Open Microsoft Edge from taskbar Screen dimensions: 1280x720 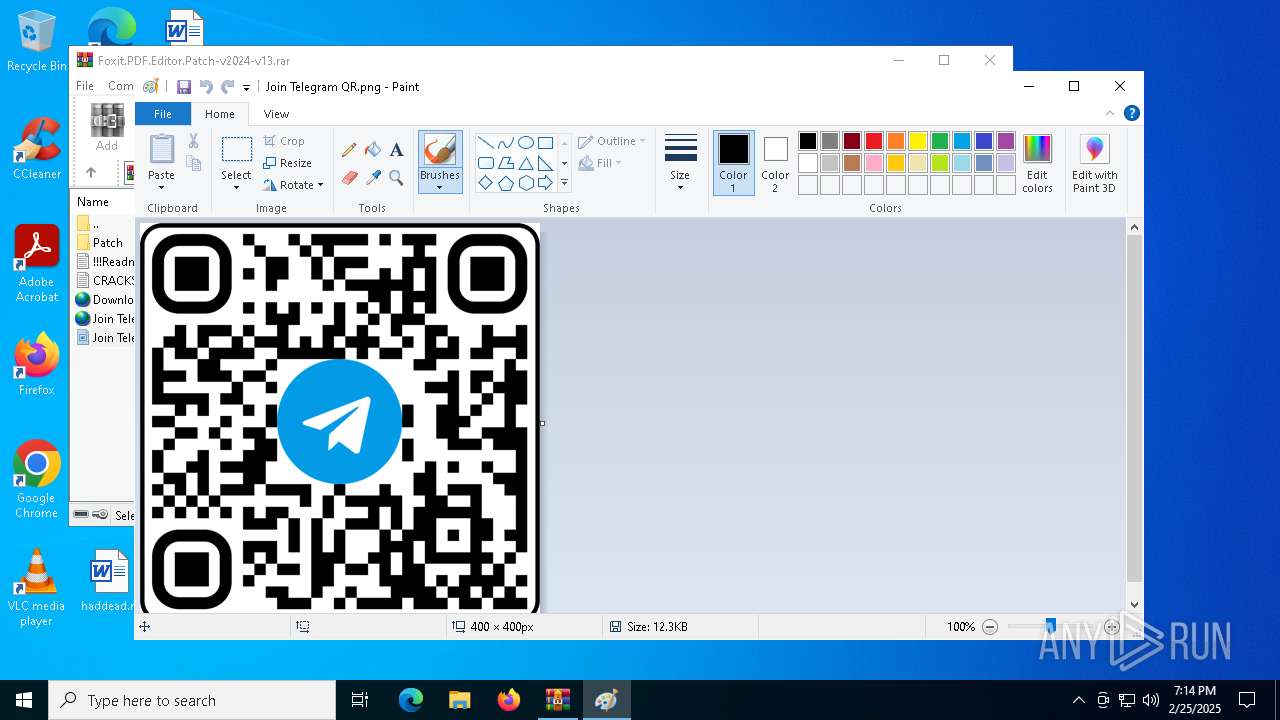coord(411,700)
